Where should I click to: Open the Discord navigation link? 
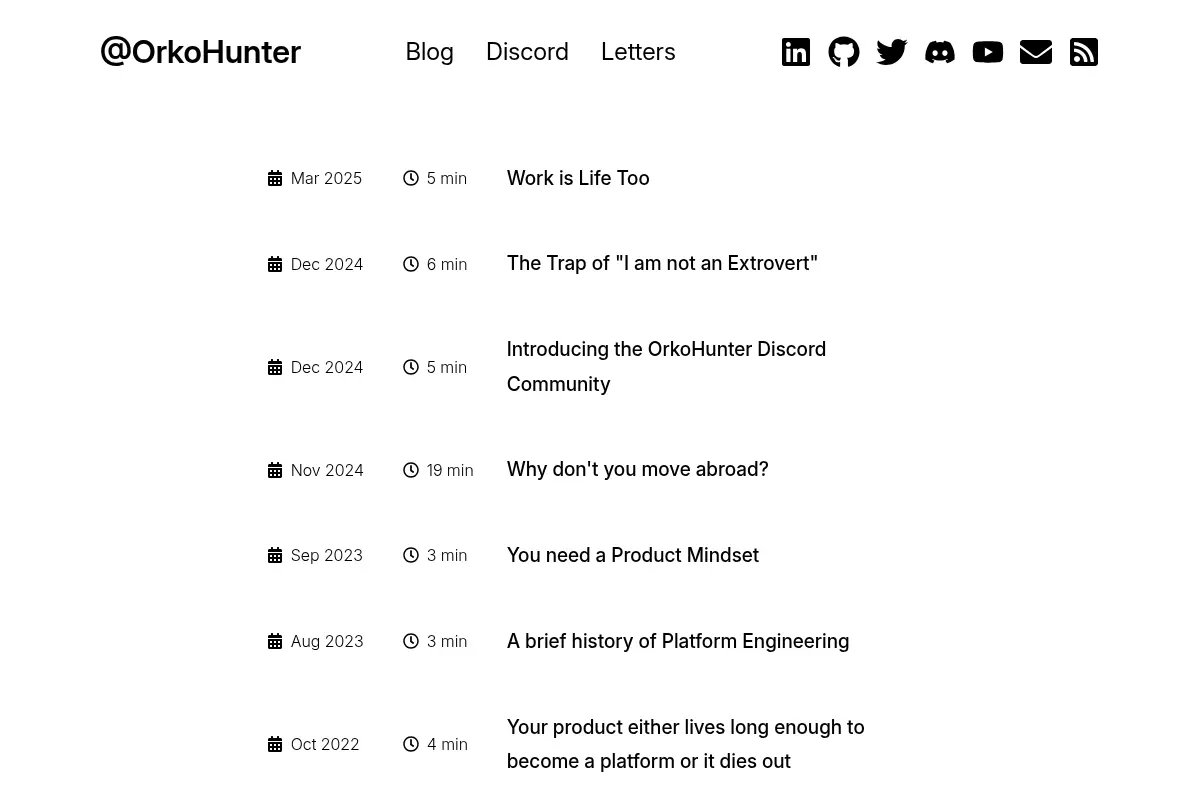(x=527, y=52)
